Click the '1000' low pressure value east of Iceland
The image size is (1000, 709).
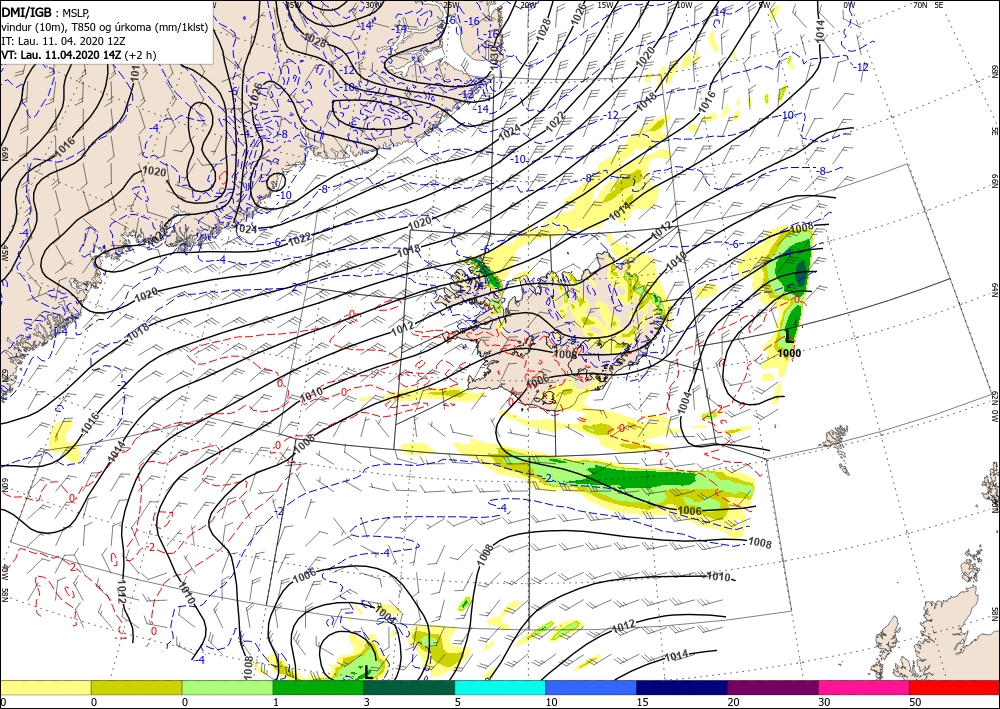click(x=790, y=353)
